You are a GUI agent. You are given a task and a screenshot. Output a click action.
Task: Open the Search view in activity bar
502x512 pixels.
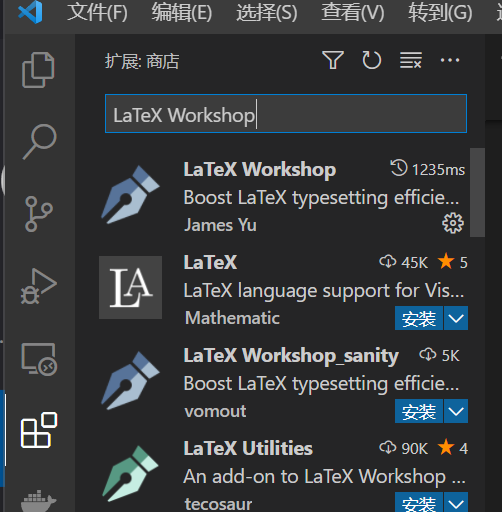coord(39,142)
